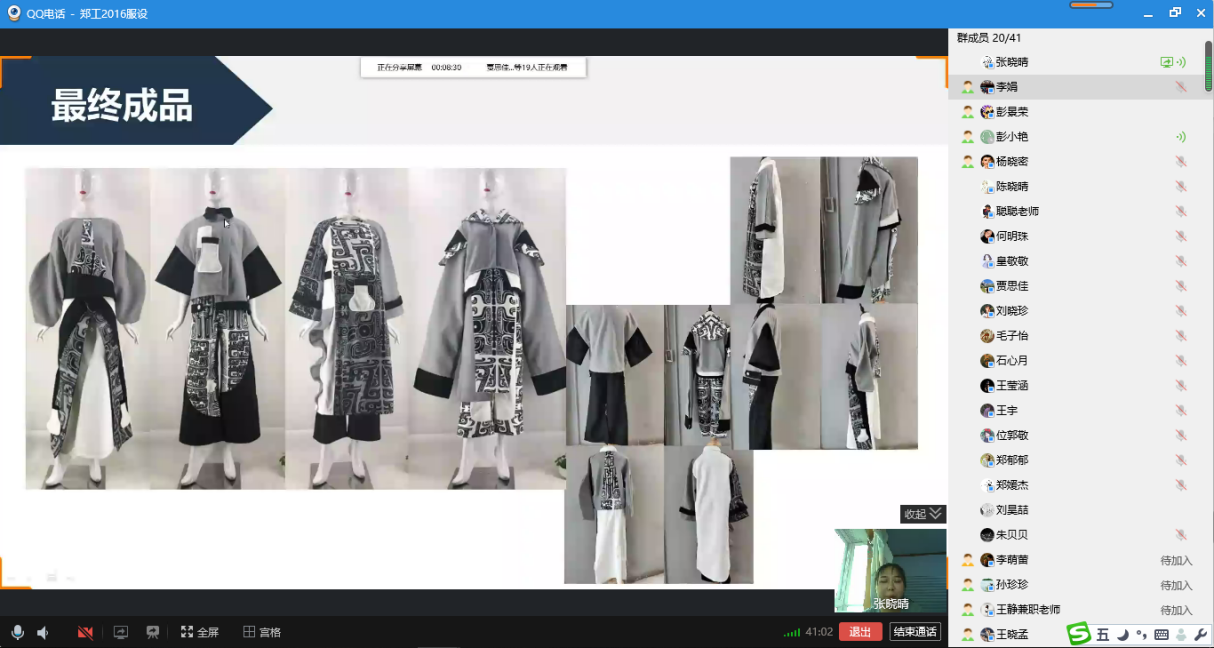This screenshot has width=1214, height=648.
Task: Select member 聪聪老师 in the list
Action: (x=1017, y=211)
